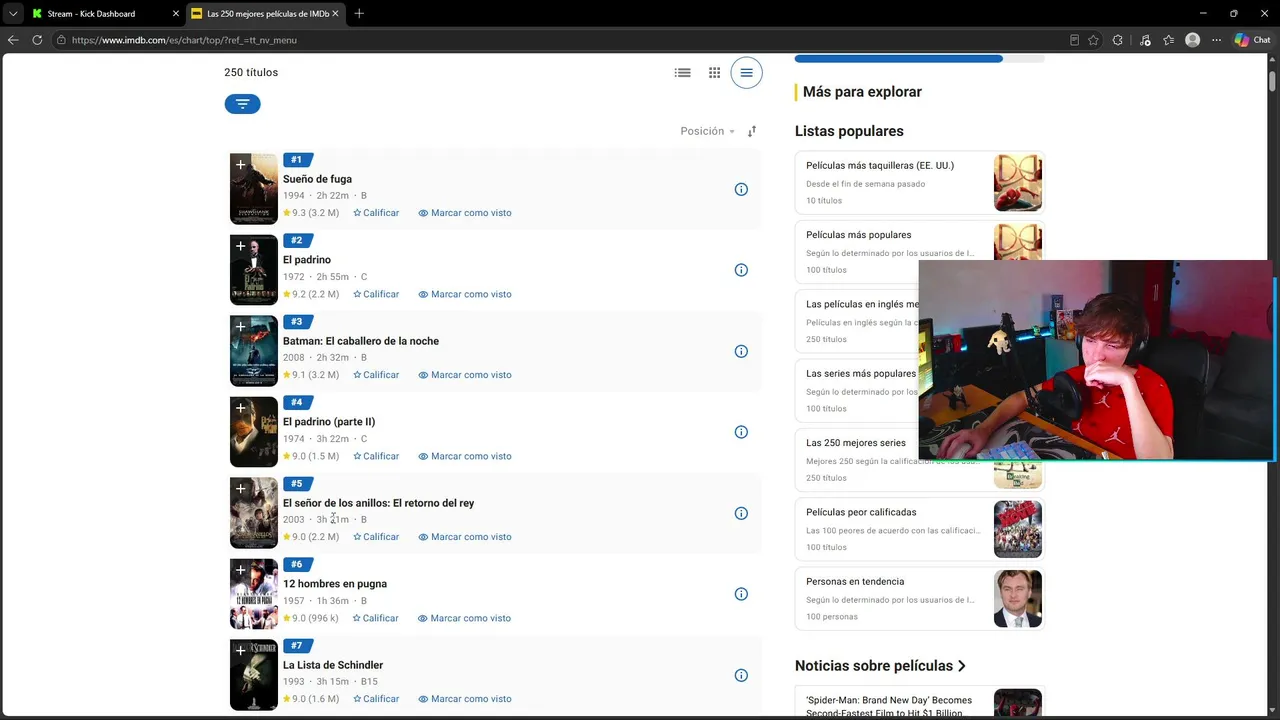Open the blue filter button

coord(242,104)
